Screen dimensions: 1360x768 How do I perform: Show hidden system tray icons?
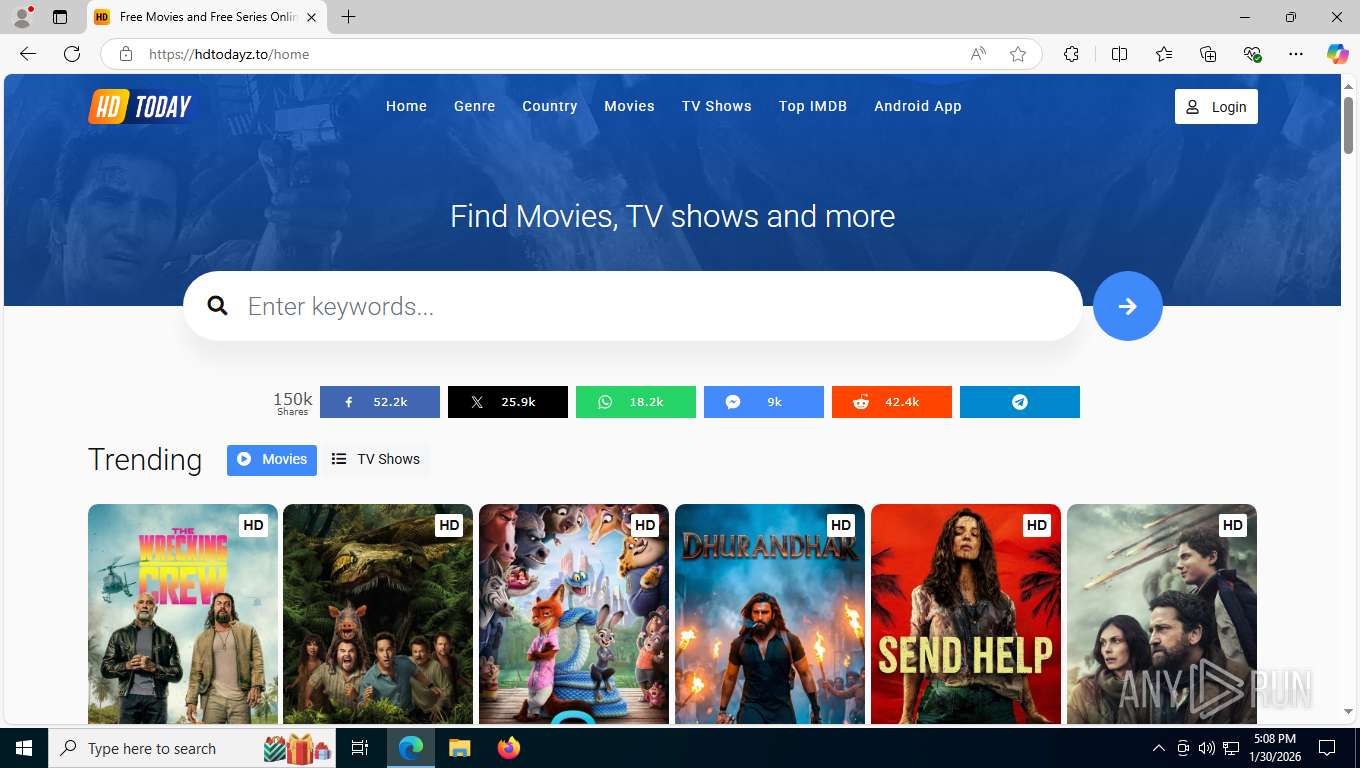(x=1159, y=748)
